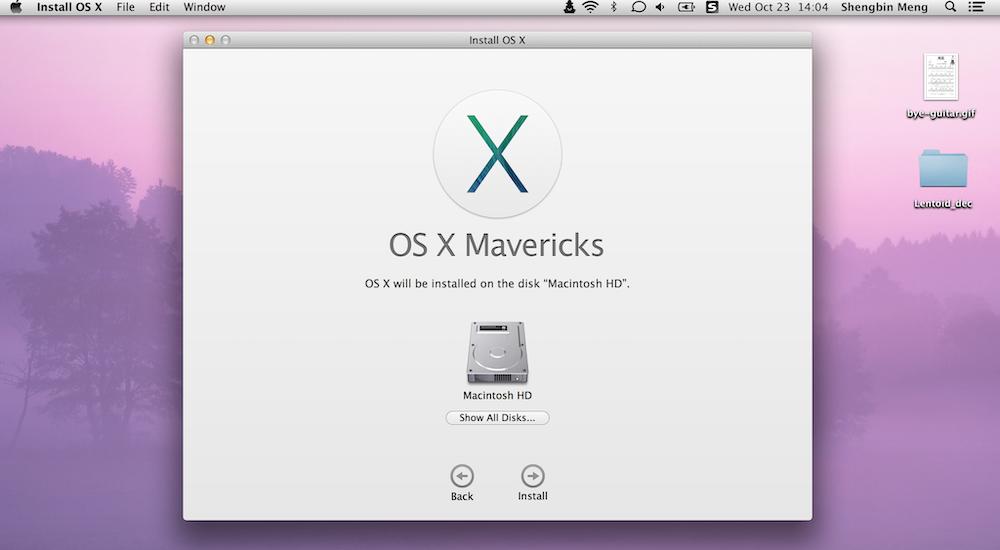Open the Apple menu
The height and width of the screenshot is (550, 1000).
click(x=16, y=7)
